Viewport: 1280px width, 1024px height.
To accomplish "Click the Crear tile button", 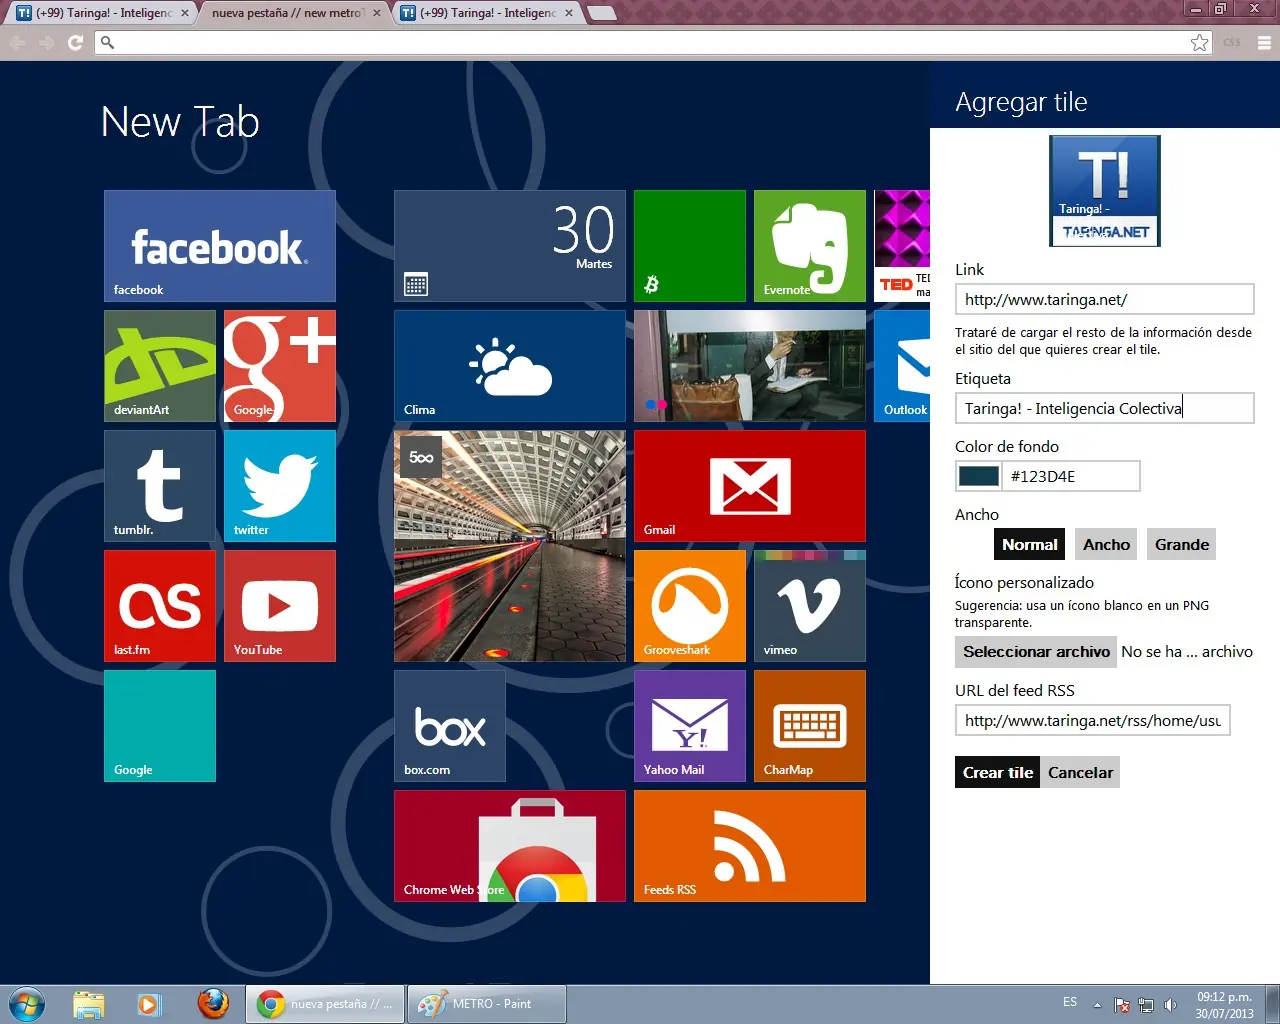I will click(x=997, y=773).
